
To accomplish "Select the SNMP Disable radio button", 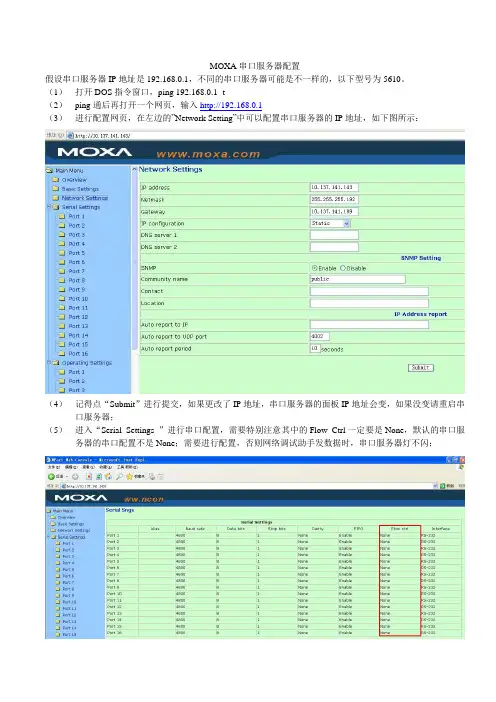I will click(343, 268).
